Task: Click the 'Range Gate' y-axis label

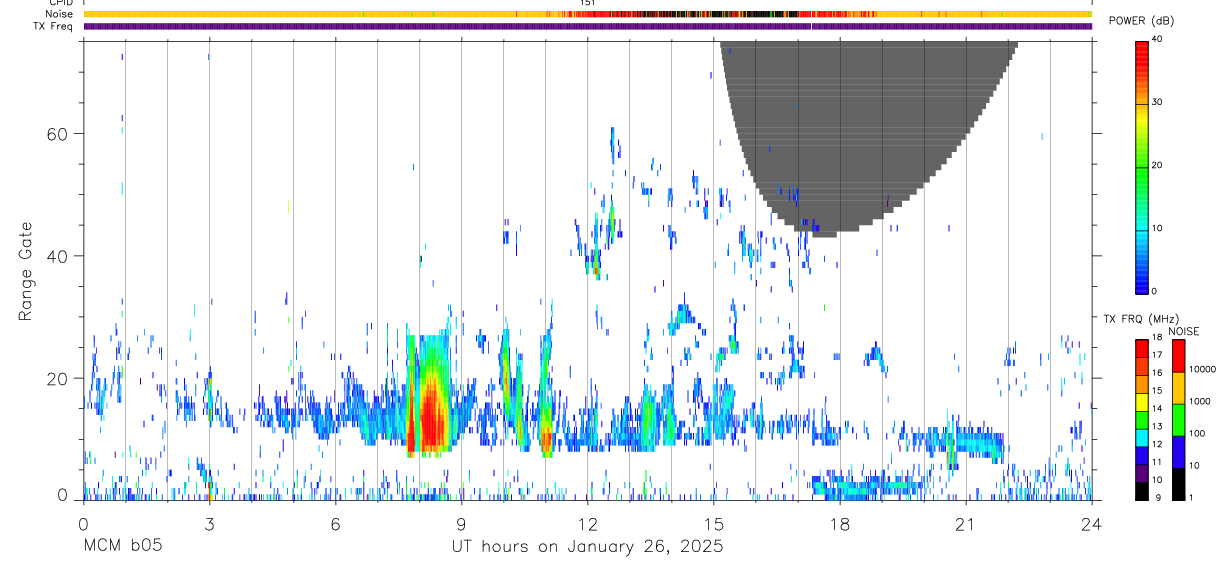Action: [26, 271]
